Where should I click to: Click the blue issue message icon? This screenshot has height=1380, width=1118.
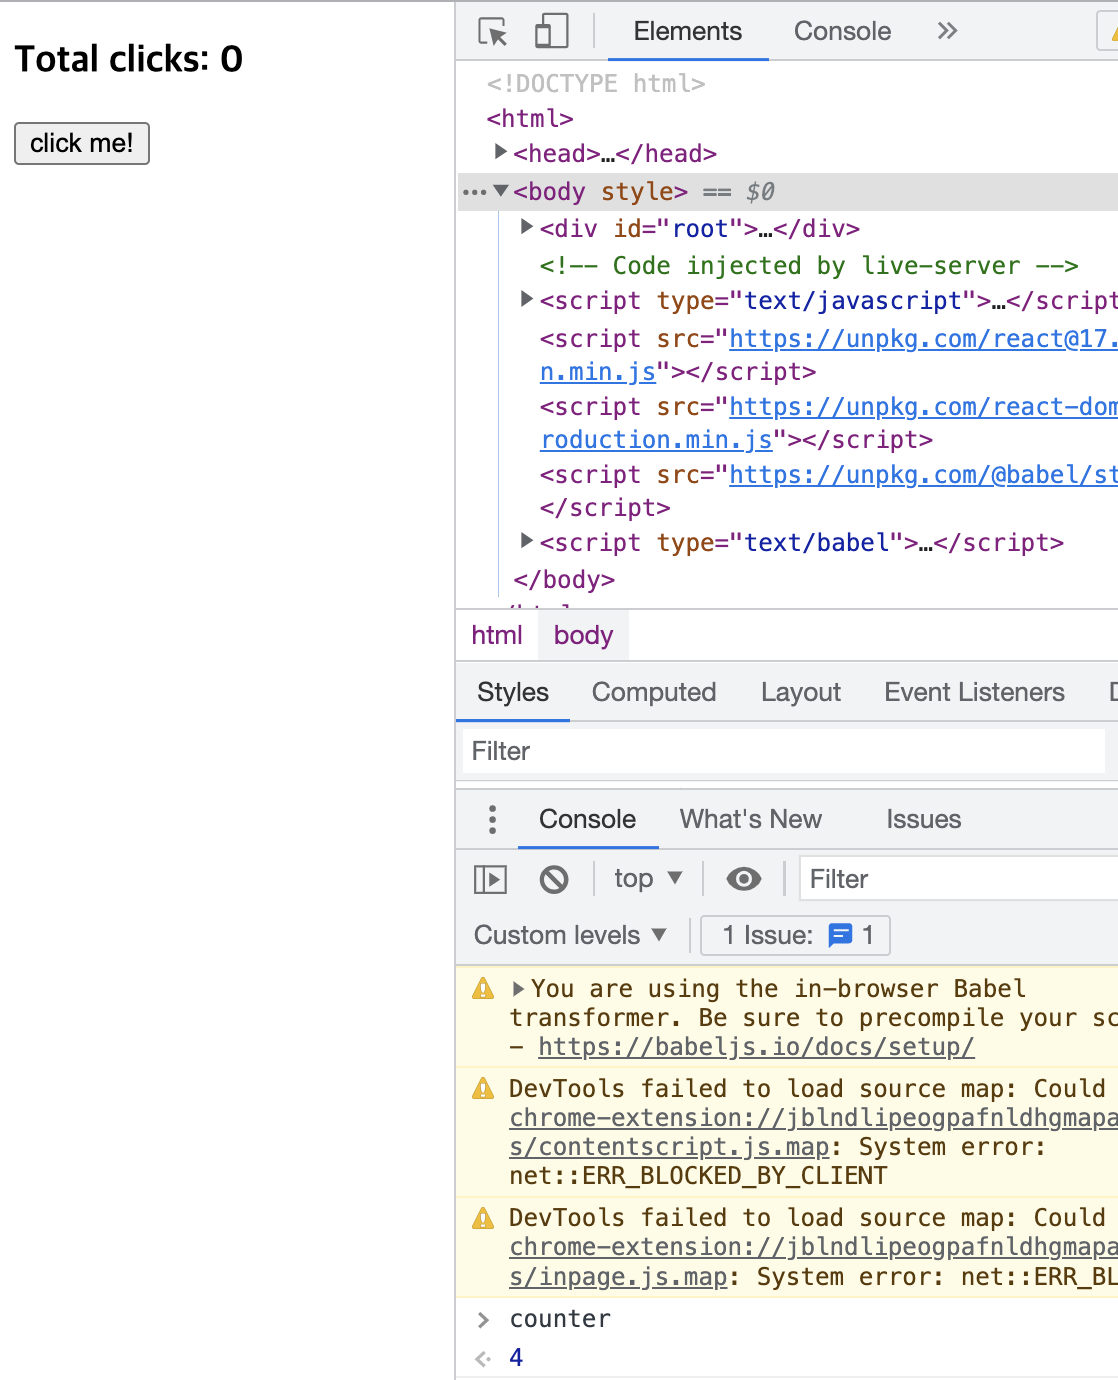pyautogui.click(x=840, y=935)
